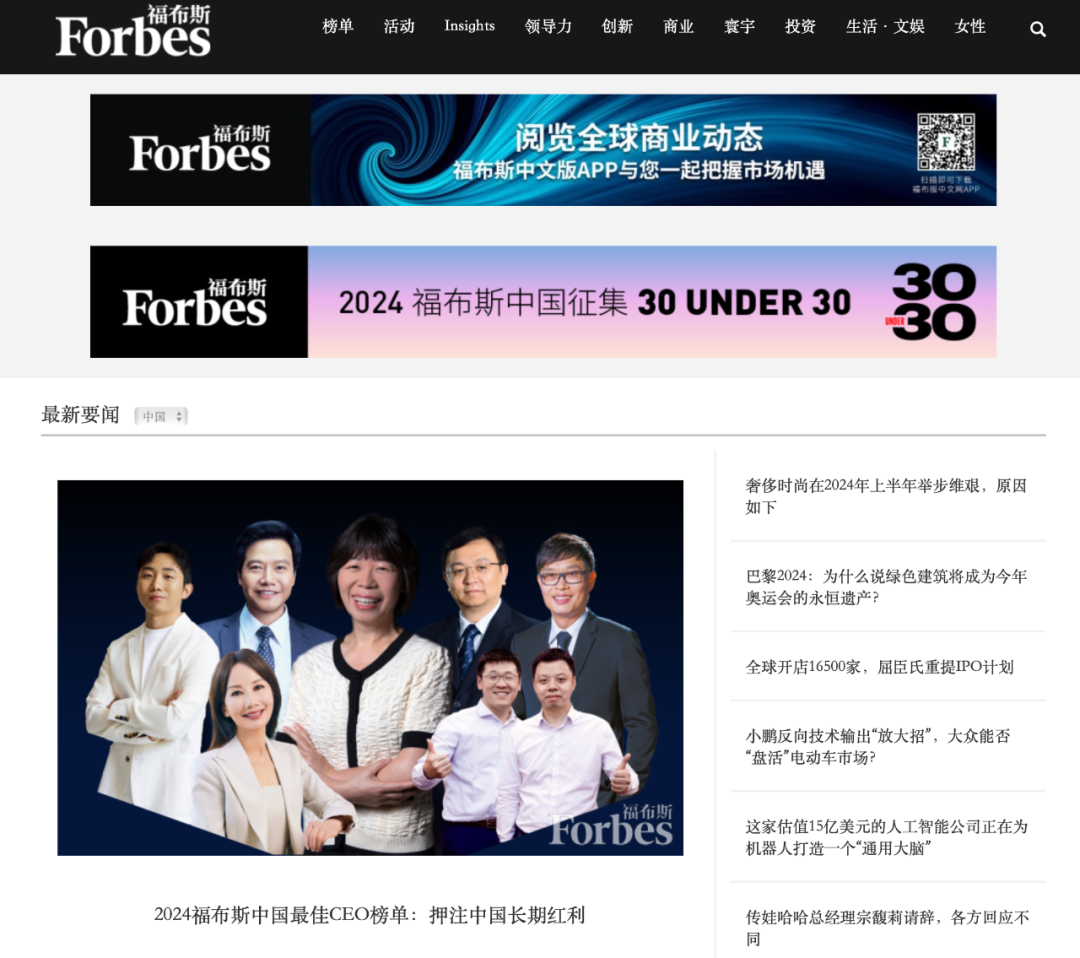Select the 女性 navigation item
Image resolution: width=1080 pixels, height=958 pixels.
coord(970,26)
